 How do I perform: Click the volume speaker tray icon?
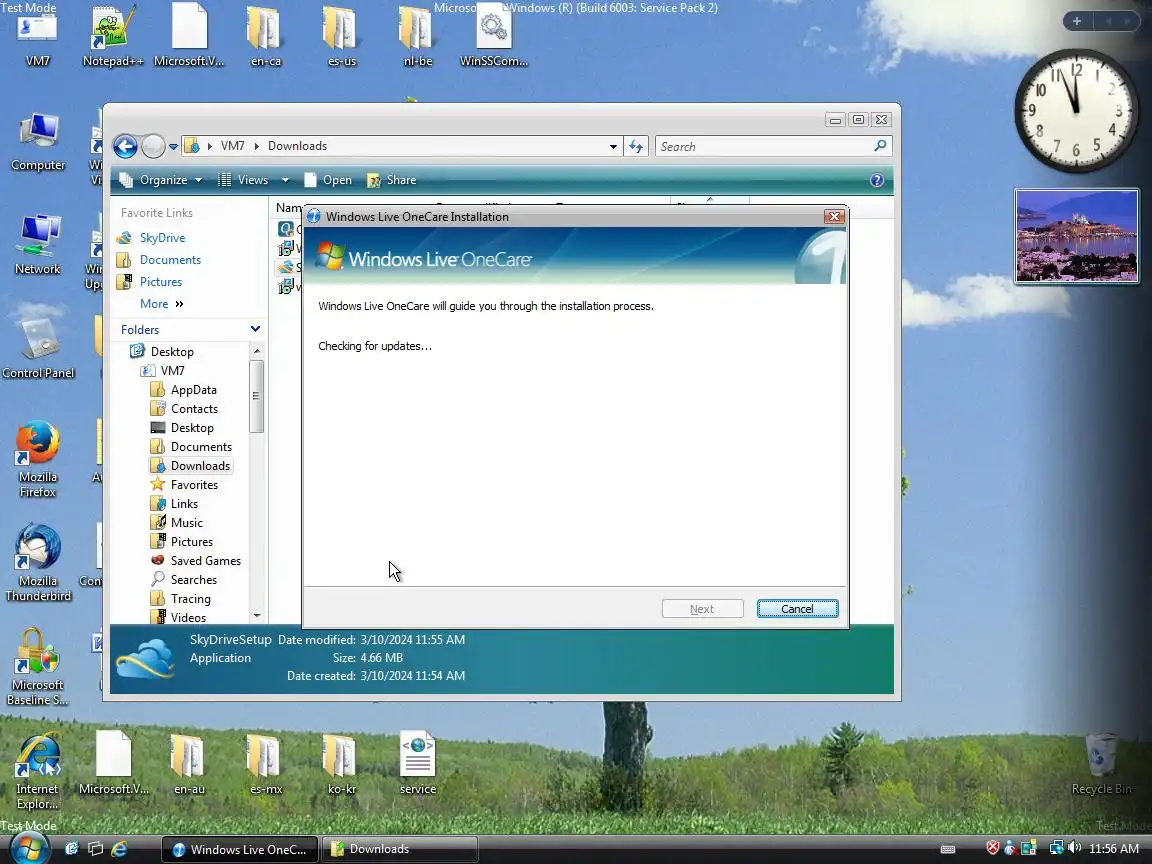[1074, 848]
